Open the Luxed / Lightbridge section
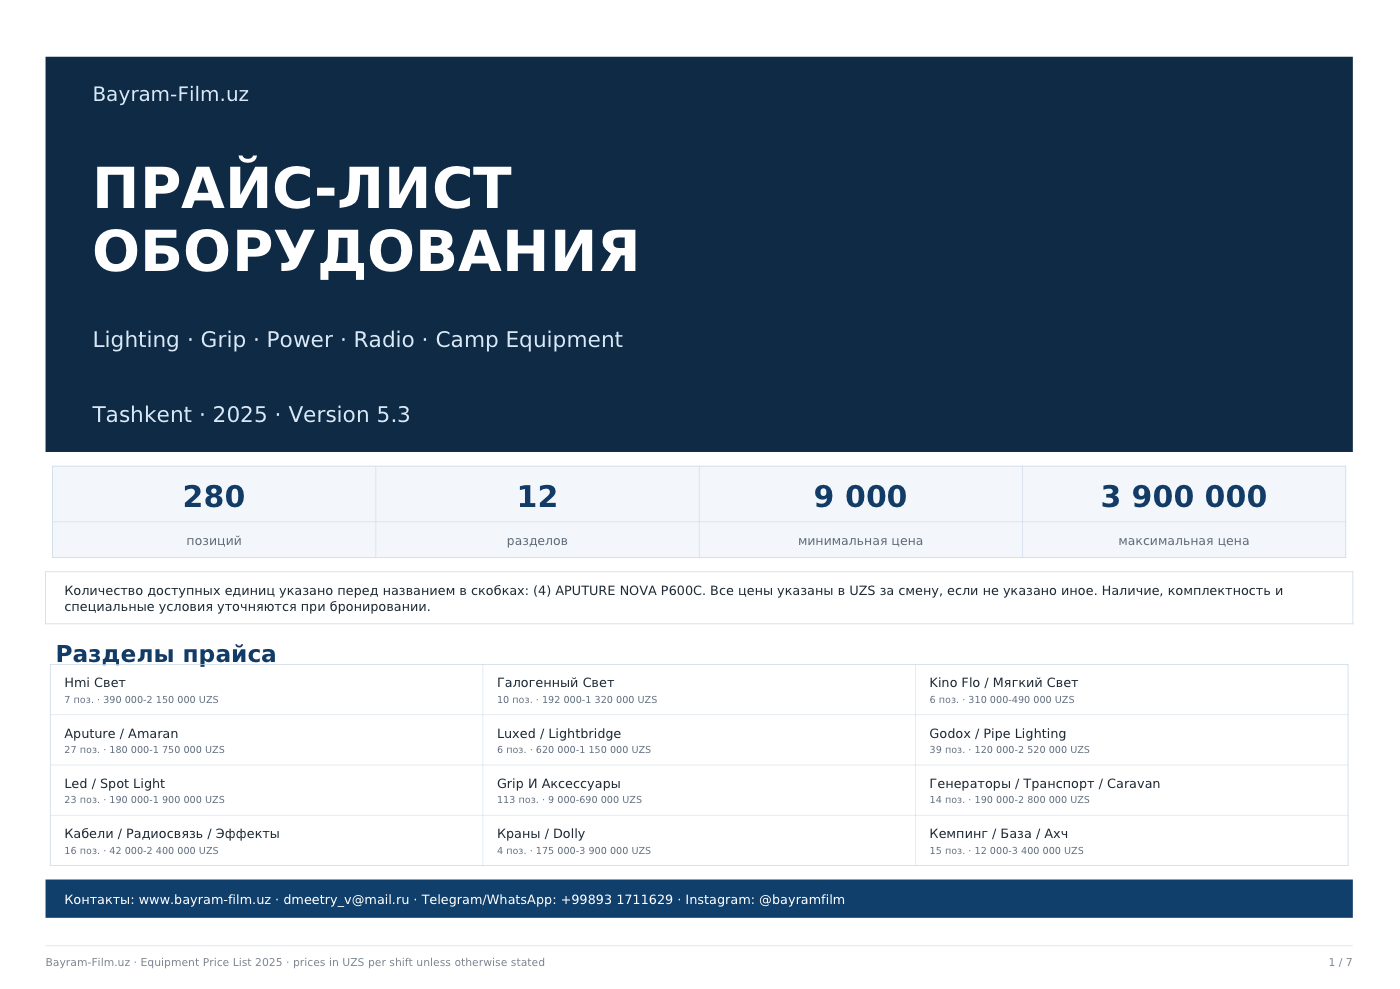Viewport: 1400px width, 989px height. click(x=699, y=740)
